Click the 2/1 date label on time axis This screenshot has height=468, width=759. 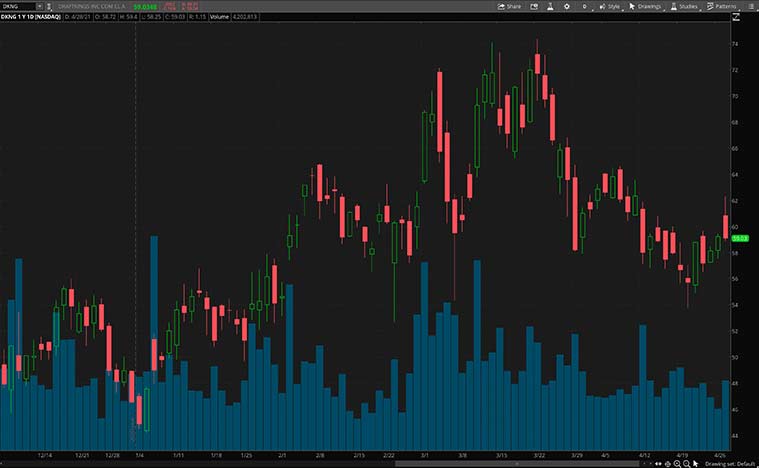click(282, 455)
